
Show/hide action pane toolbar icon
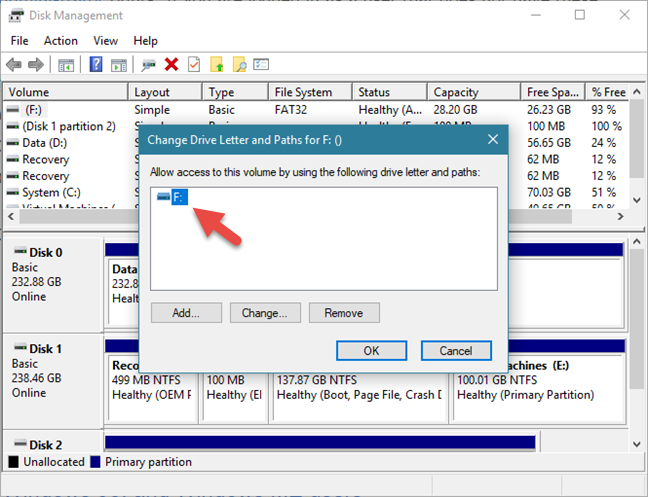[x=119, y=65]
